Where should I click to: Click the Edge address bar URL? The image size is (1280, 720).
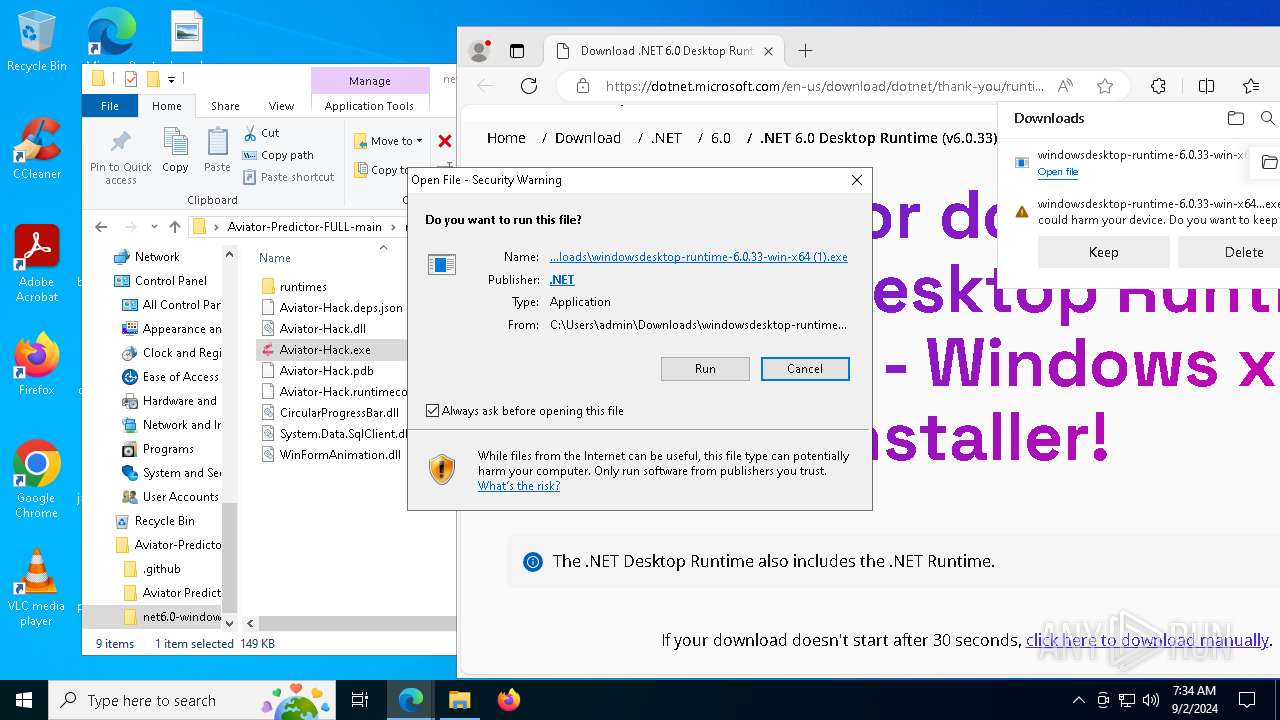pyautogui.click(x=824, y=86)
